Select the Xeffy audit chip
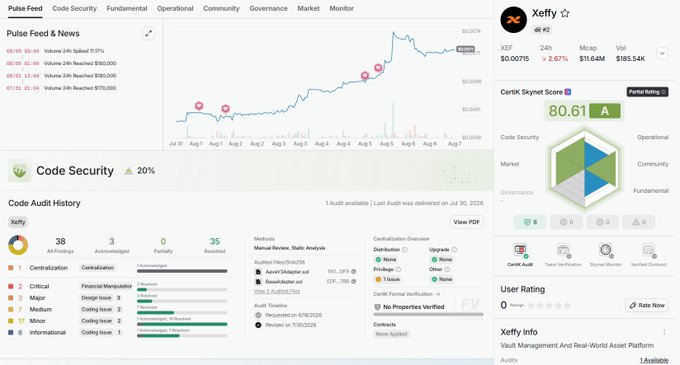Image resolution: width=680 pixels, height=365 pixels. 18,222
